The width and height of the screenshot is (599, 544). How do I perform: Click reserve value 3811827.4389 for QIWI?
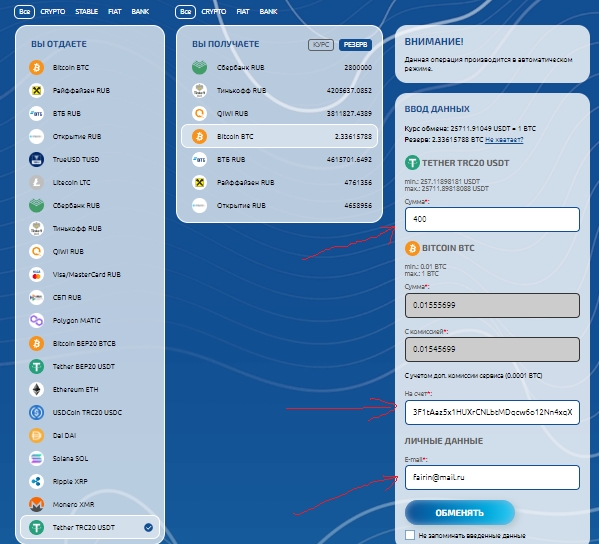[x=349, y=113]
